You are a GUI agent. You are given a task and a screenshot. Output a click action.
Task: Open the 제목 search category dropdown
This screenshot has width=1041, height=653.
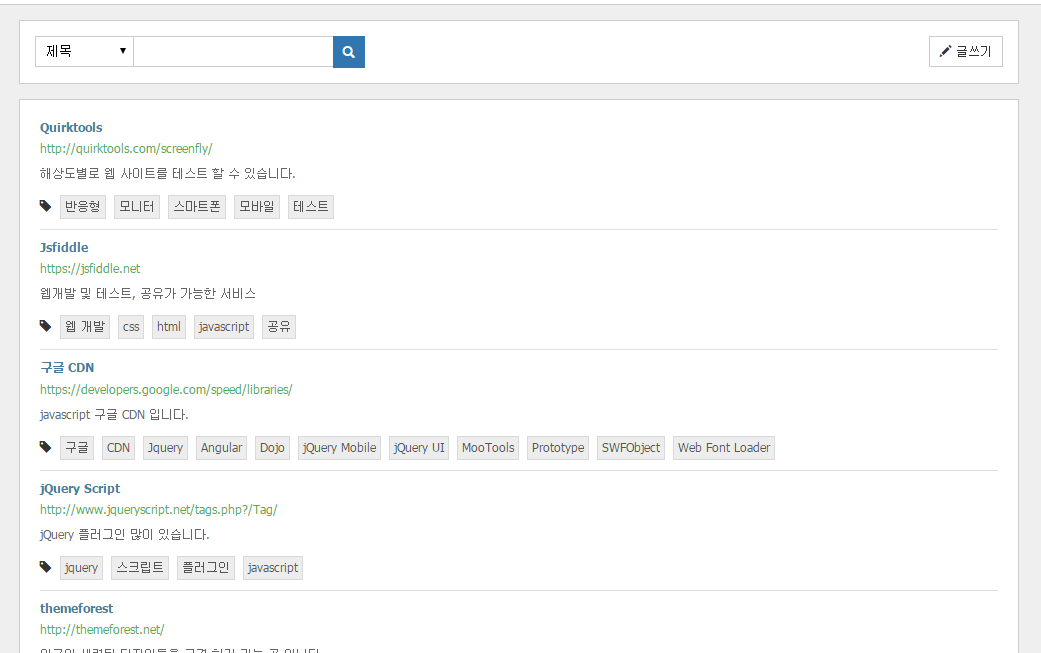(85, 52)
